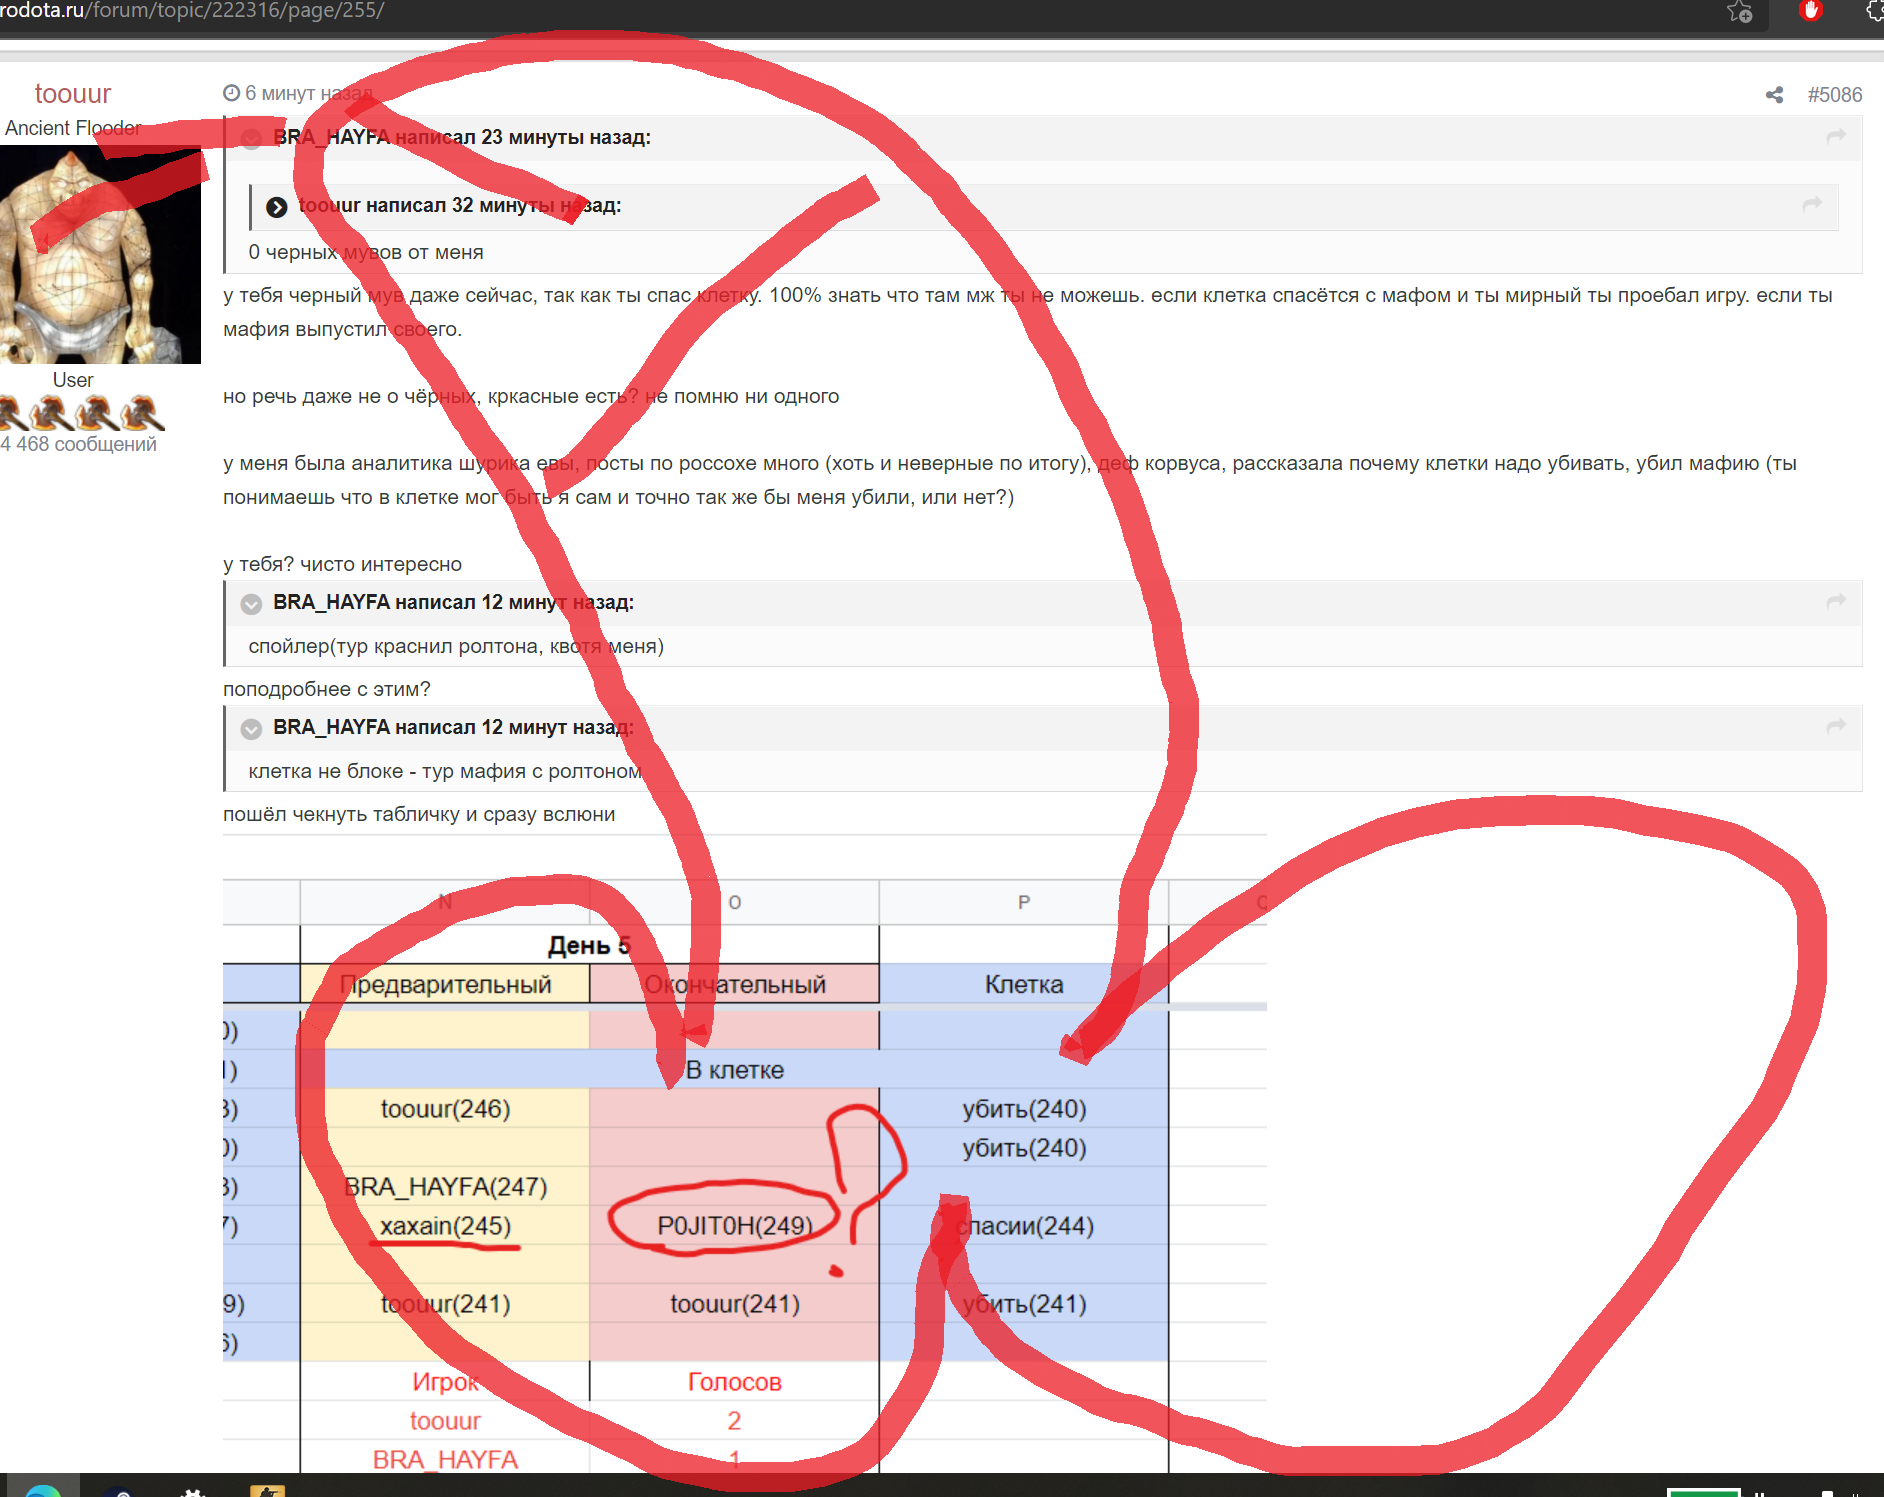This screenshot has height=1497, width=1884.
Task: Collapse the quote about тур краснил ролтона
Action: pos(251,603)
